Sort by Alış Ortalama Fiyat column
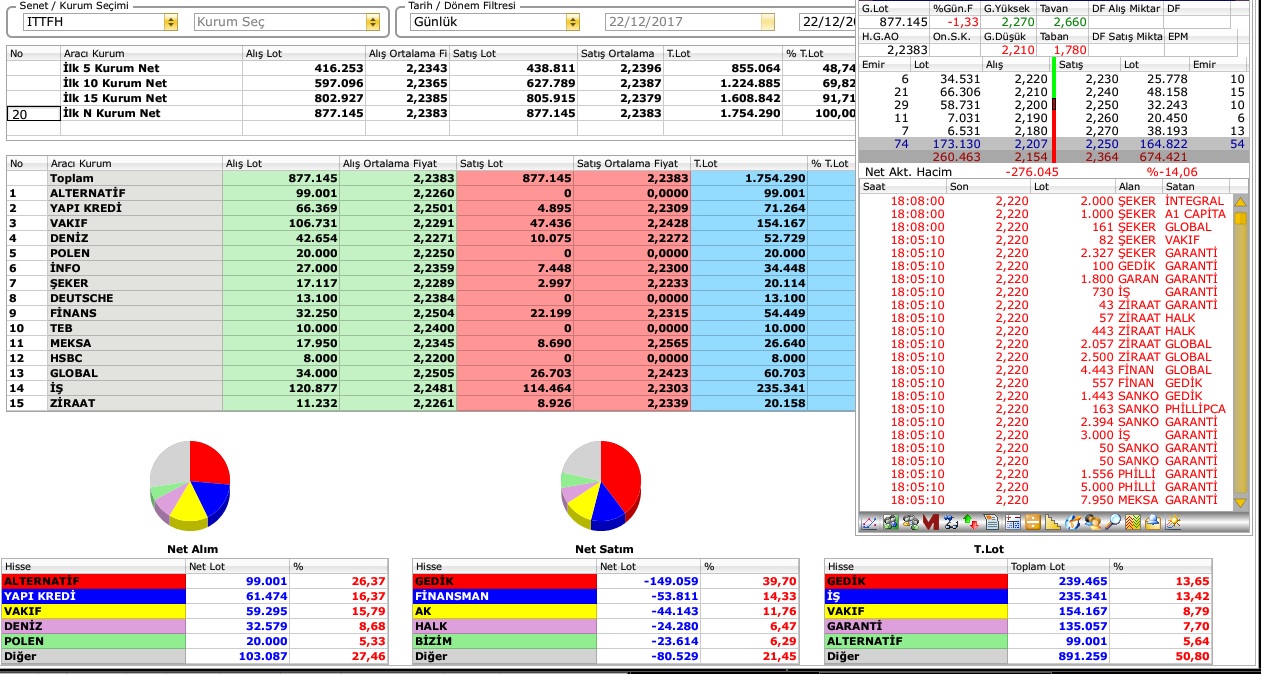This screenshot has height=674, width=1261. click(397, 163)
